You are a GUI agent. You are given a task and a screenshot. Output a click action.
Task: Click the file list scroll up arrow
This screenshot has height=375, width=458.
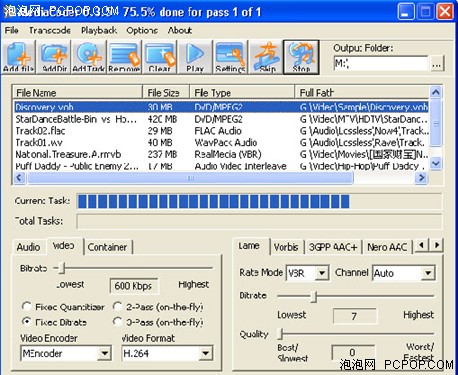click(x=436, y=92)
